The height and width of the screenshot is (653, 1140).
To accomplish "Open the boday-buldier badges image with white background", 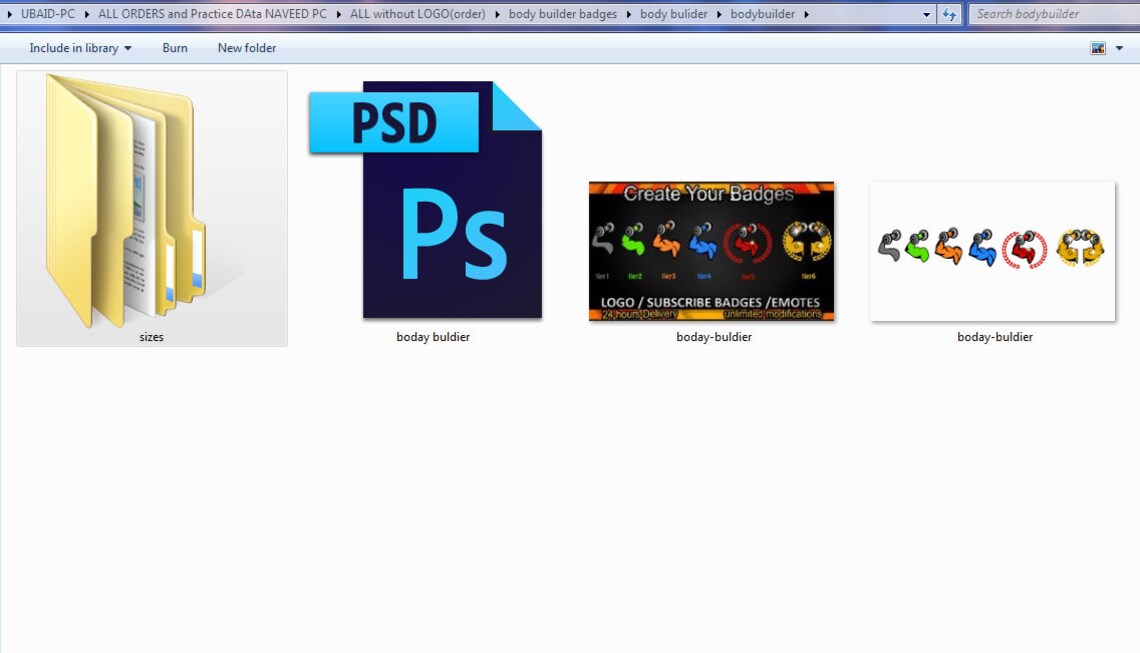I will (993, 250).
